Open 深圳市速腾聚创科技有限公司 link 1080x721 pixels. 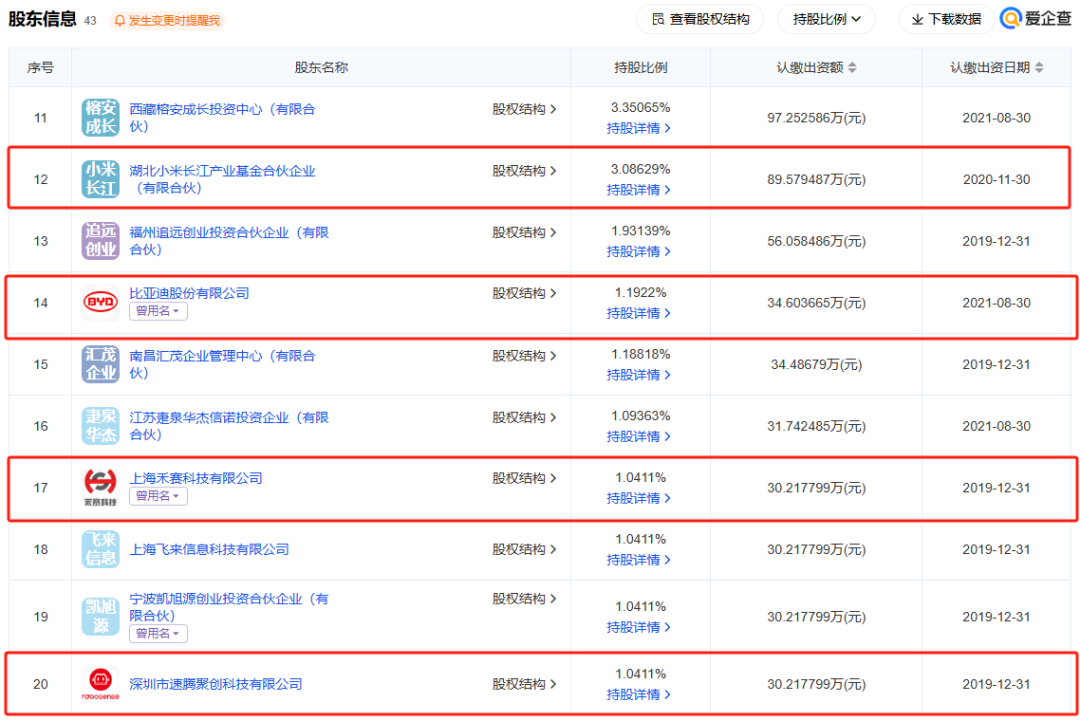click(x=216, y=685)
